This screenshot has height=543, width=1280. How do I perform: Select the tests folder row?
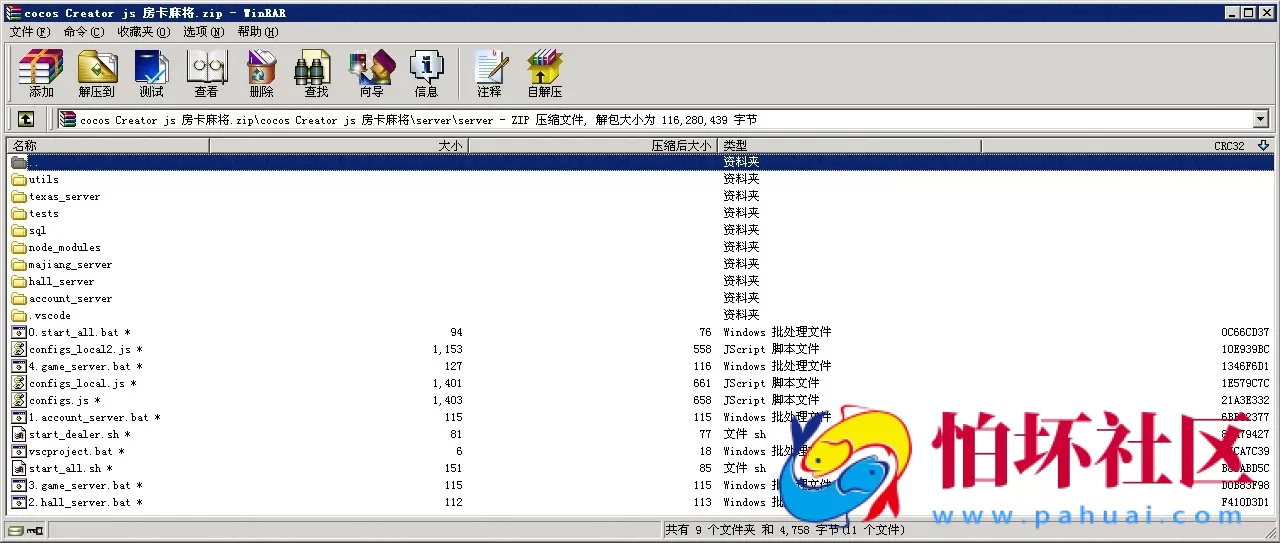[640, 213]
